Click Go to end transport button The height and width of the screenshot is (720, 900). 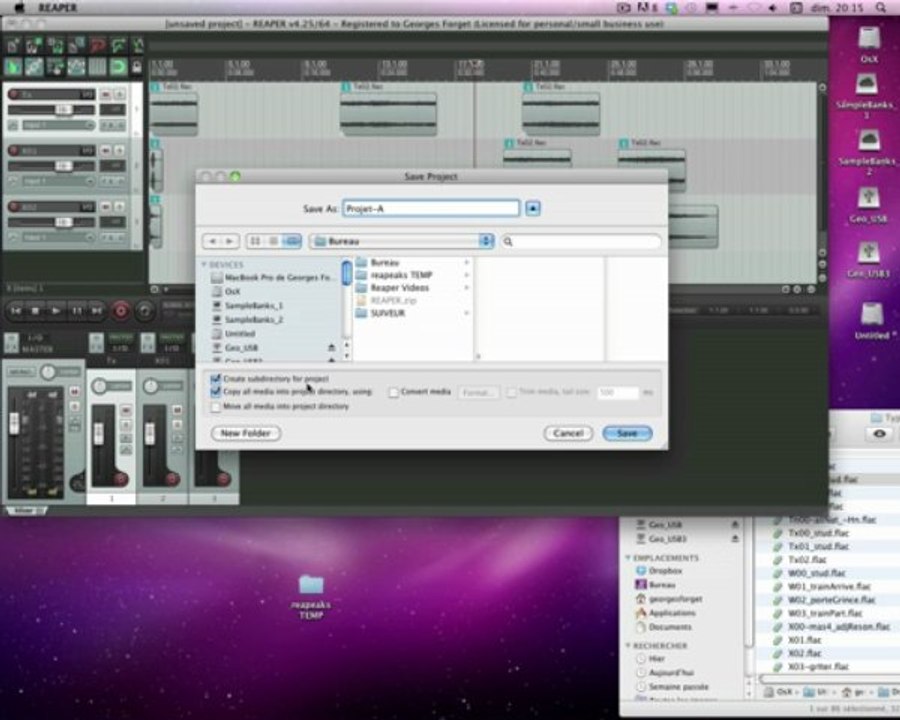[x=96, y=311]
